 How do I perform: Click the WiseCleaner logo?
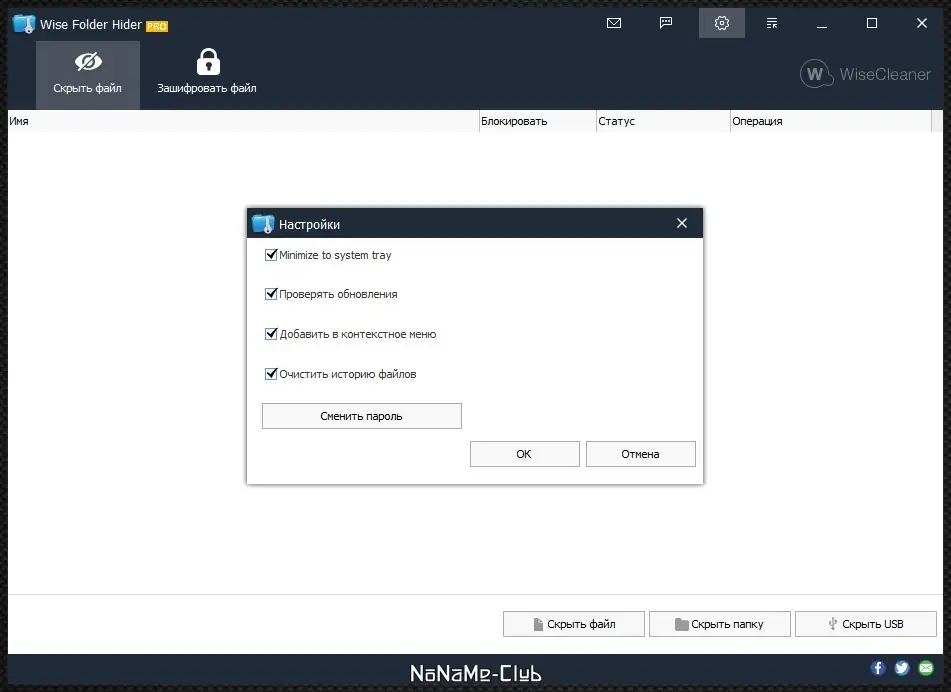(865, 74)
